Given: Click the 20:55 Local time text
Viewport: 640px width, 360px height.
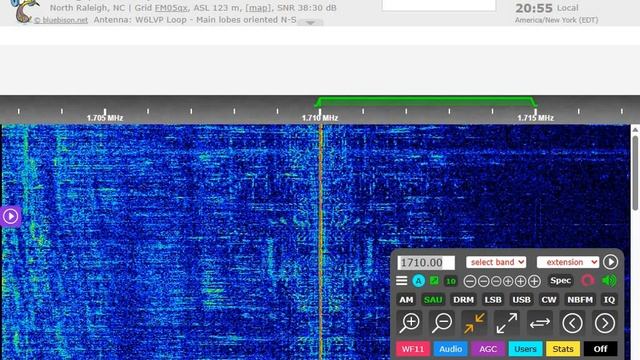Looking at the screenshot, I should 547,8.
